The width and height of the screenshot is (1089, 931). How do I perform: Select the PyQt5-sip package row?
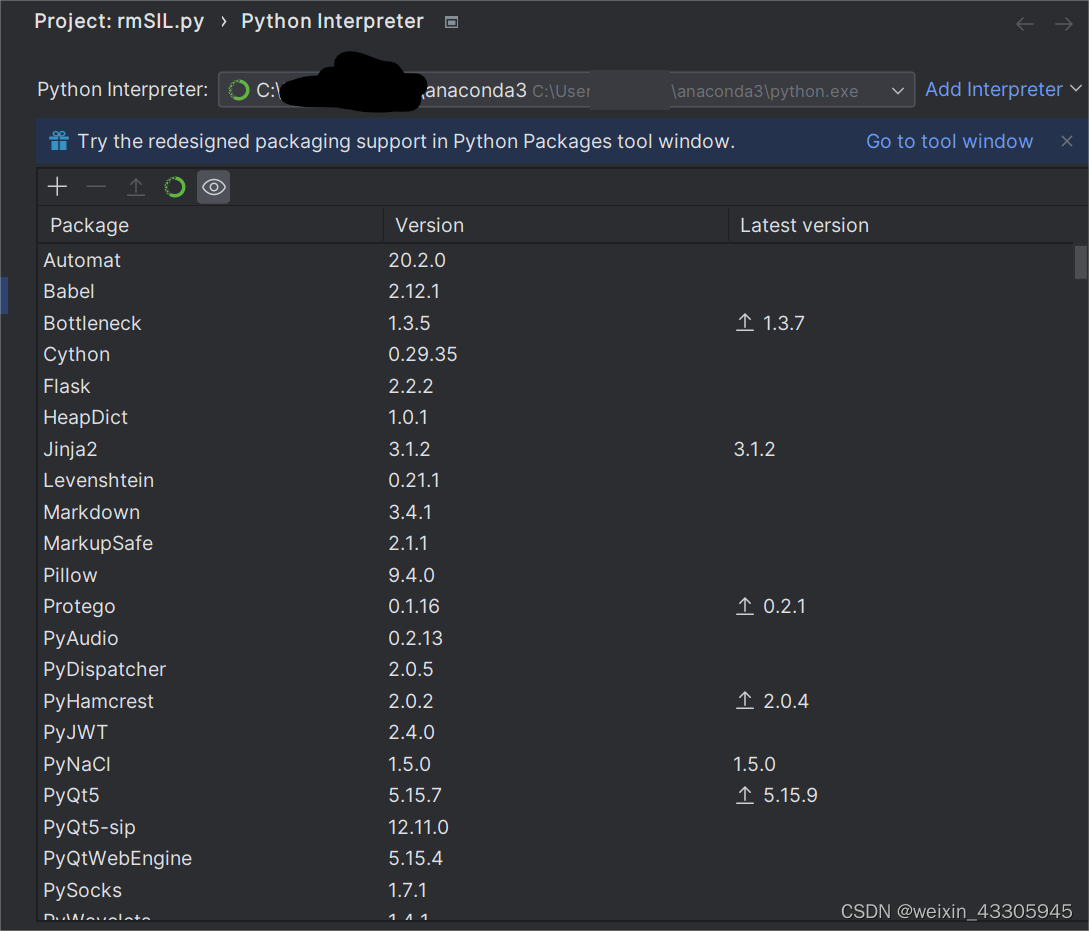[555, 828]
